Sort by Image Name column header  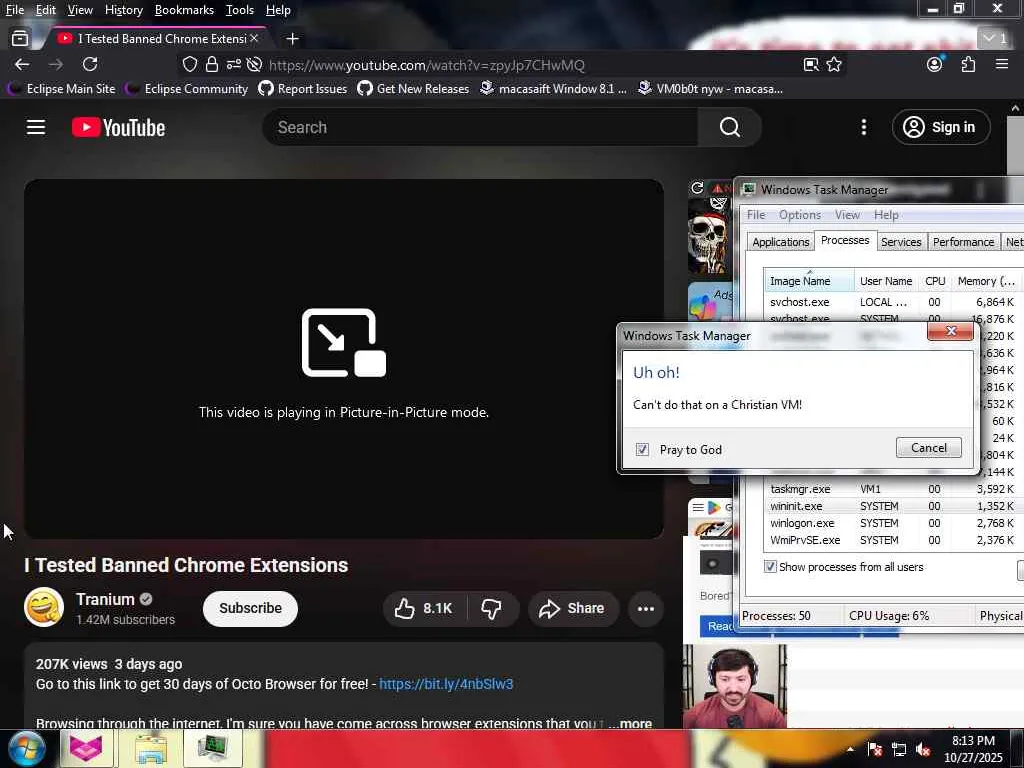tap(808, 281)
